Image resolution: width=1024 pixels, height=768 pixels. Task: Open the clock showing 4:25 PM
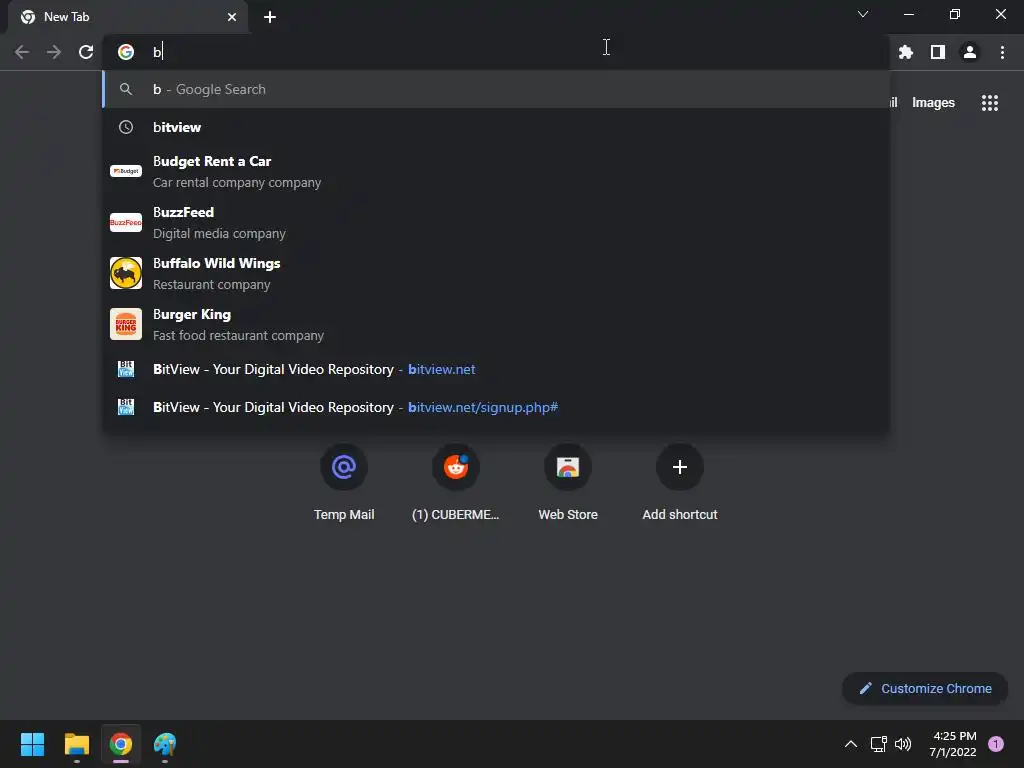pyautogui.click(x=953, y=744)
